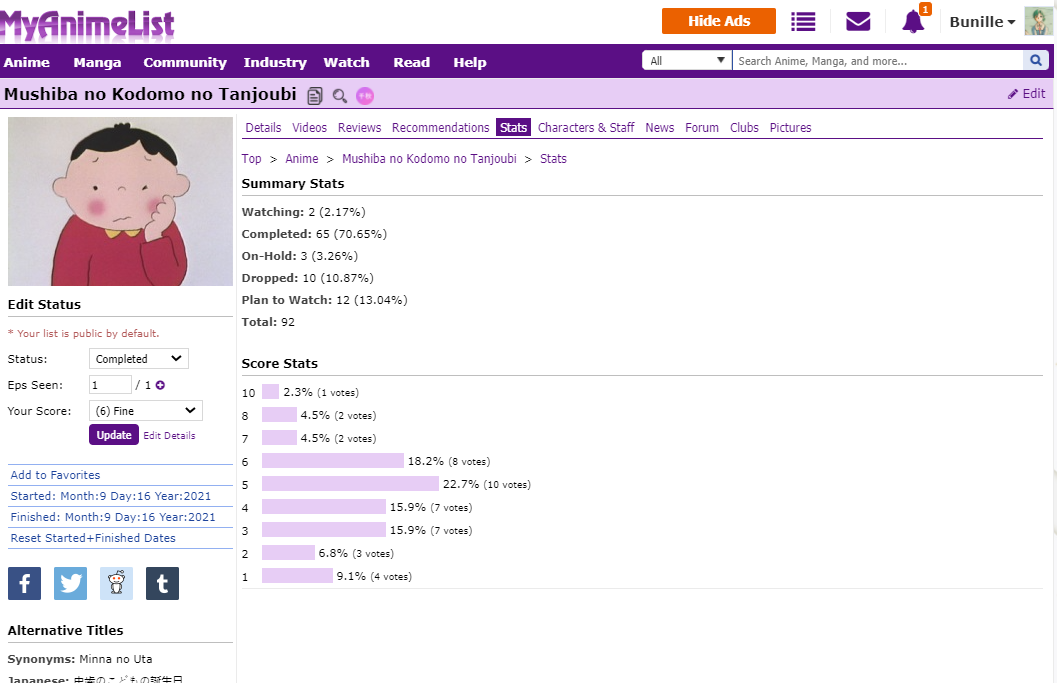Image resolution: width=1057 pixels, height=683 pixels.
Task: Share on Facebook
Action: pyautogui.click(x=24, y=583)
